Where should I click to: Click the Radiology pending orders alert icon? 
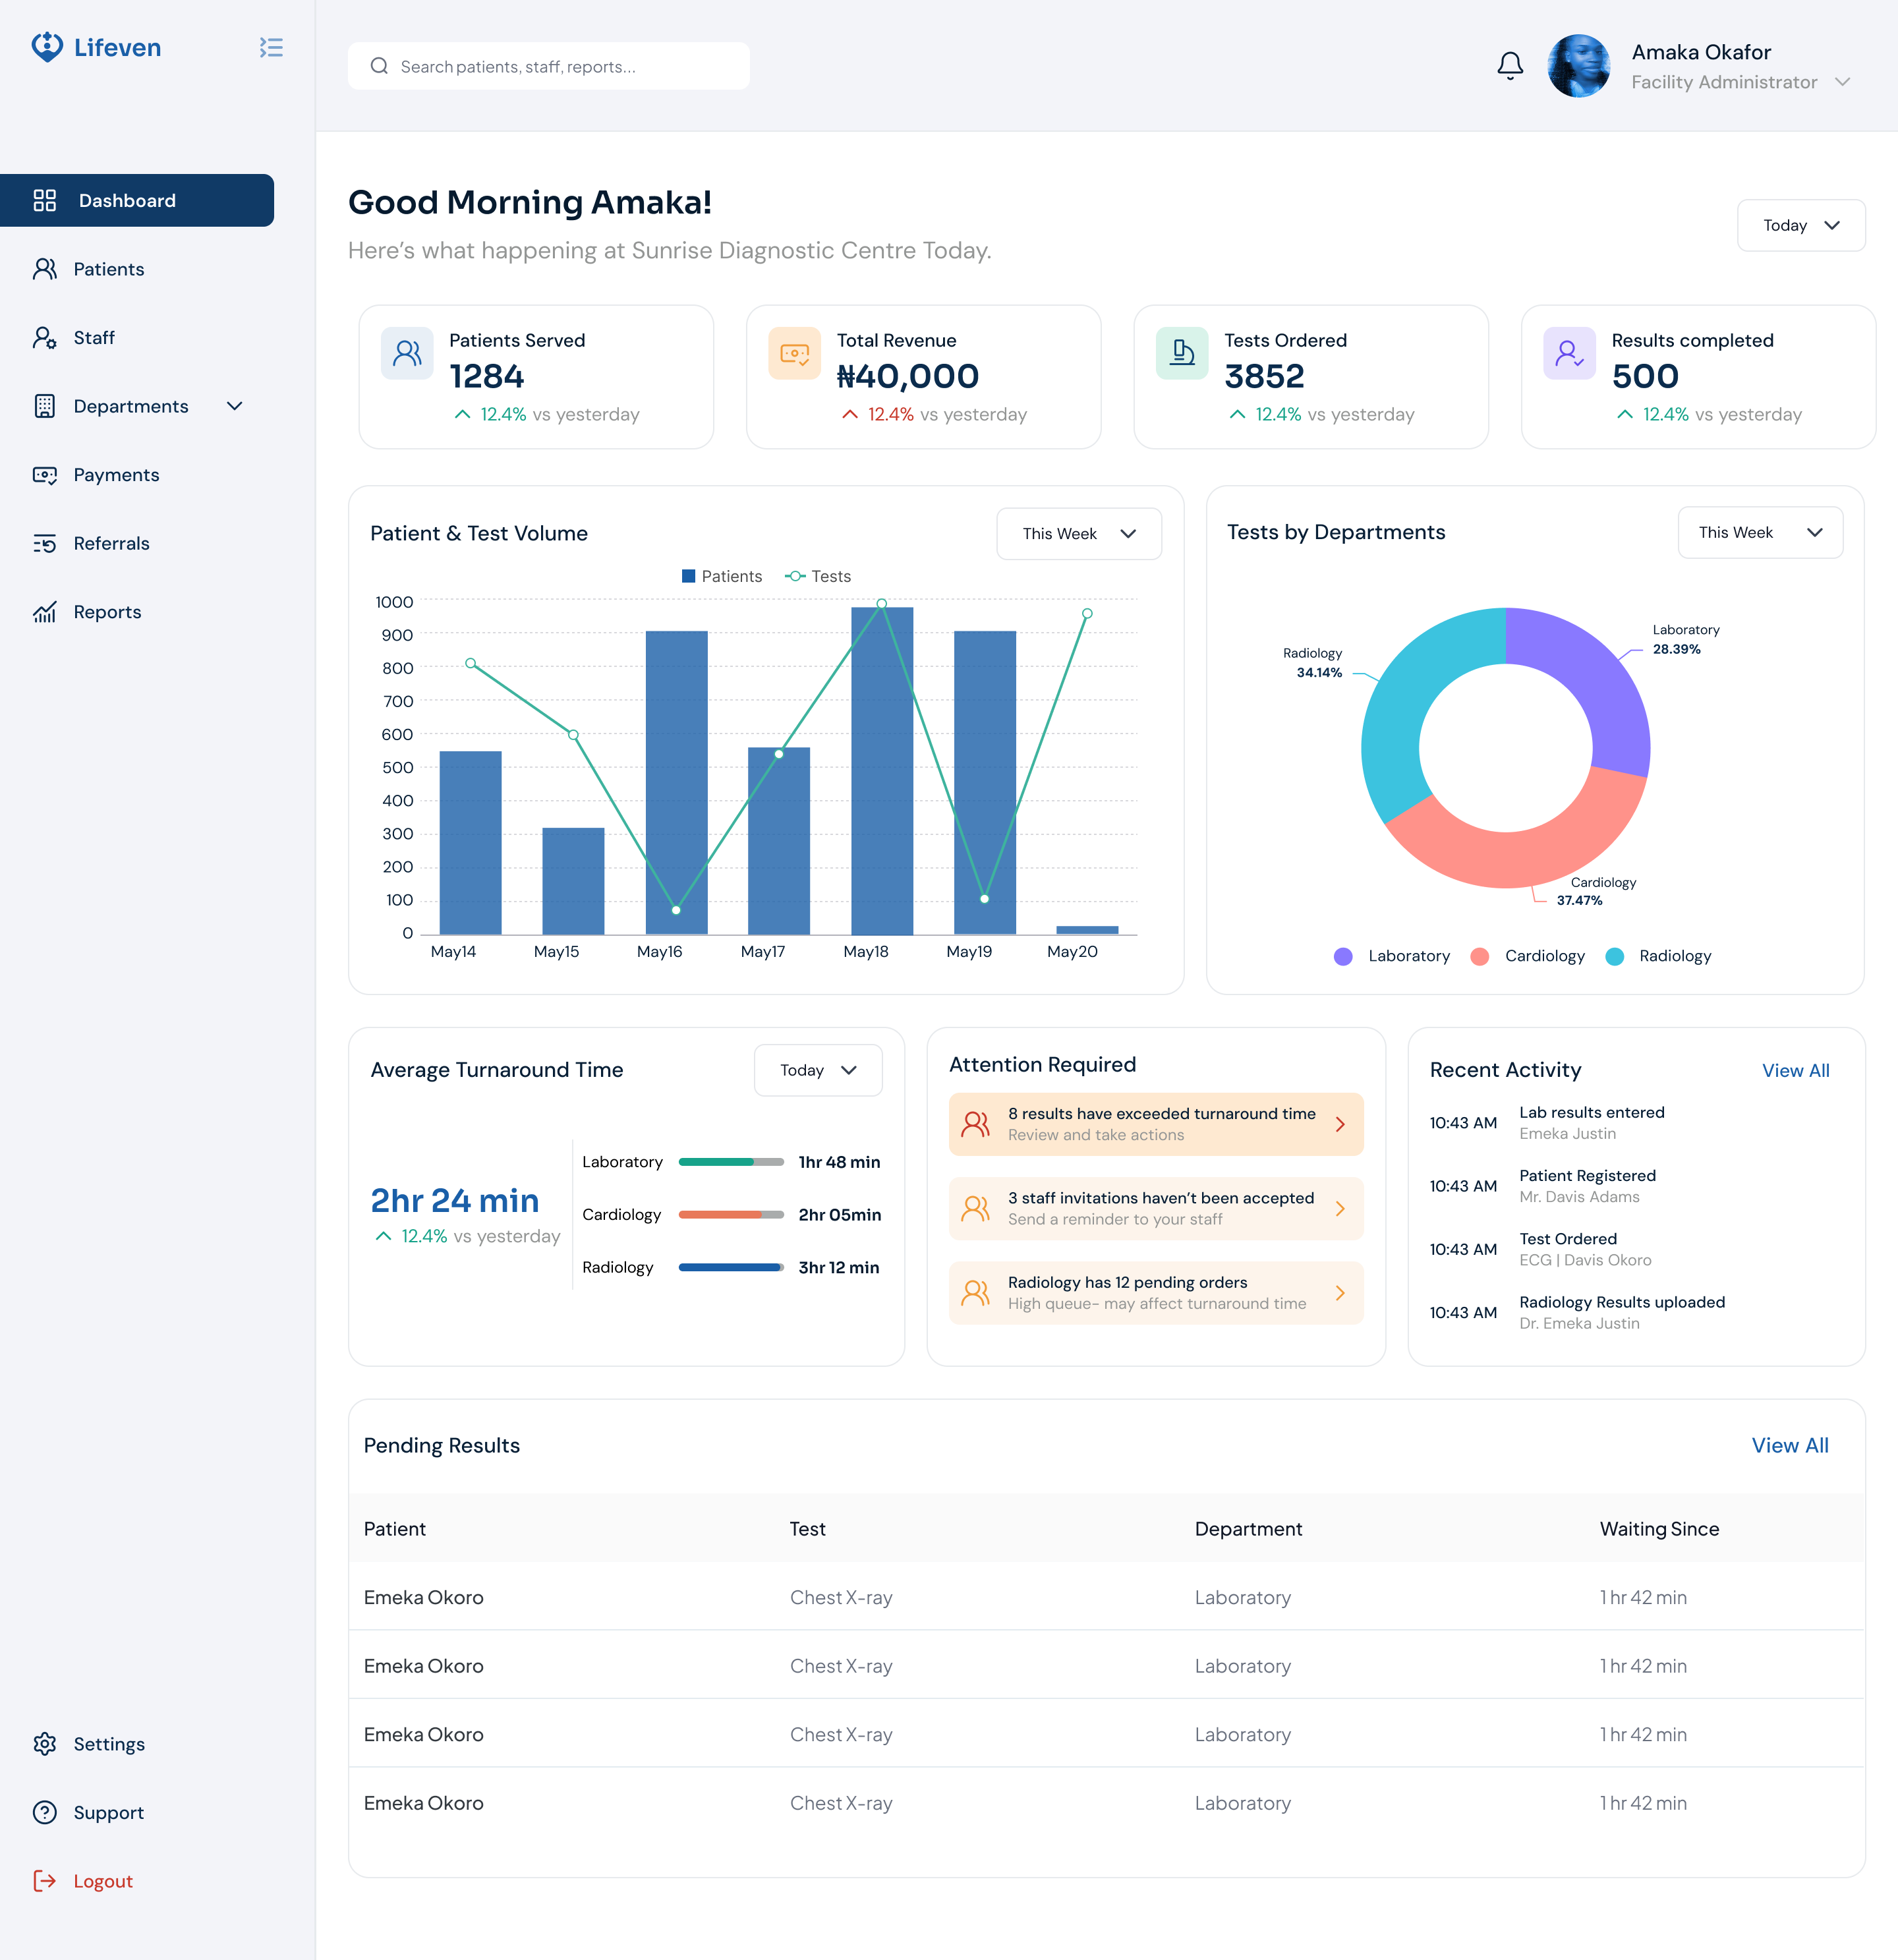(976, 1293)
